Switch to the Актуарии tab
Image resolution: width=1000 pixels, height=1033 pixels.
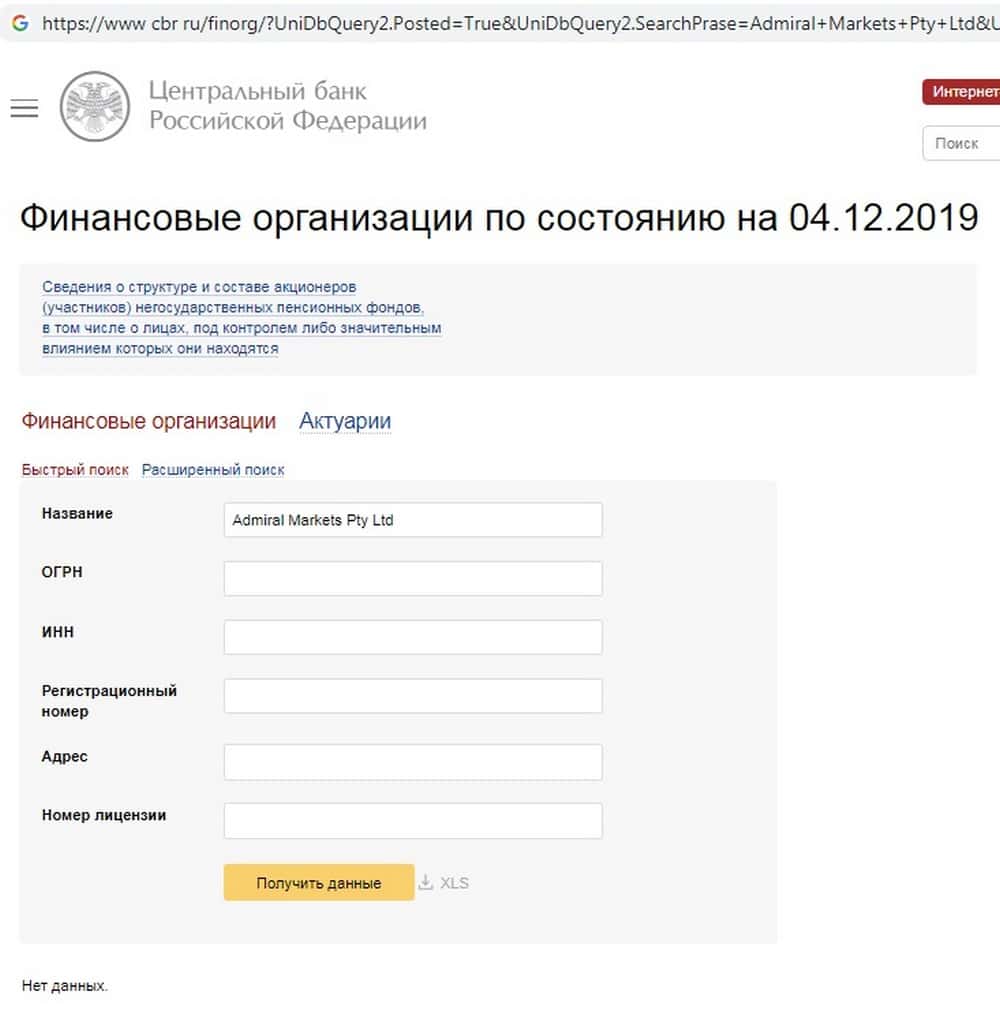(x=345, y=421)
